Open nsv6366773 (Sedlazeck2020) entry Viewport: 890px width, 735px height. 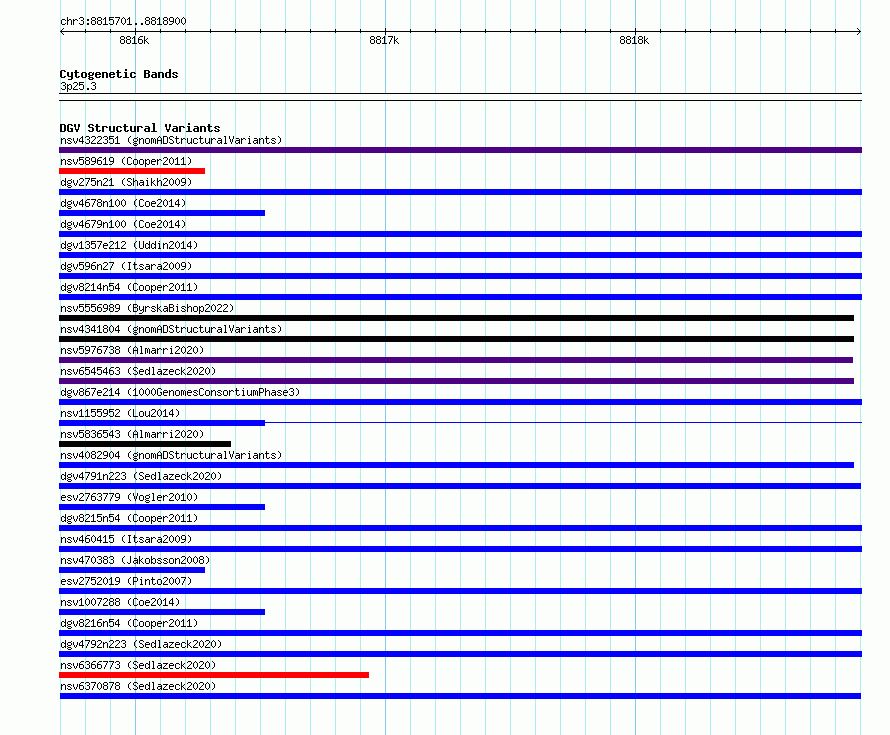click(x=138, y=665)
